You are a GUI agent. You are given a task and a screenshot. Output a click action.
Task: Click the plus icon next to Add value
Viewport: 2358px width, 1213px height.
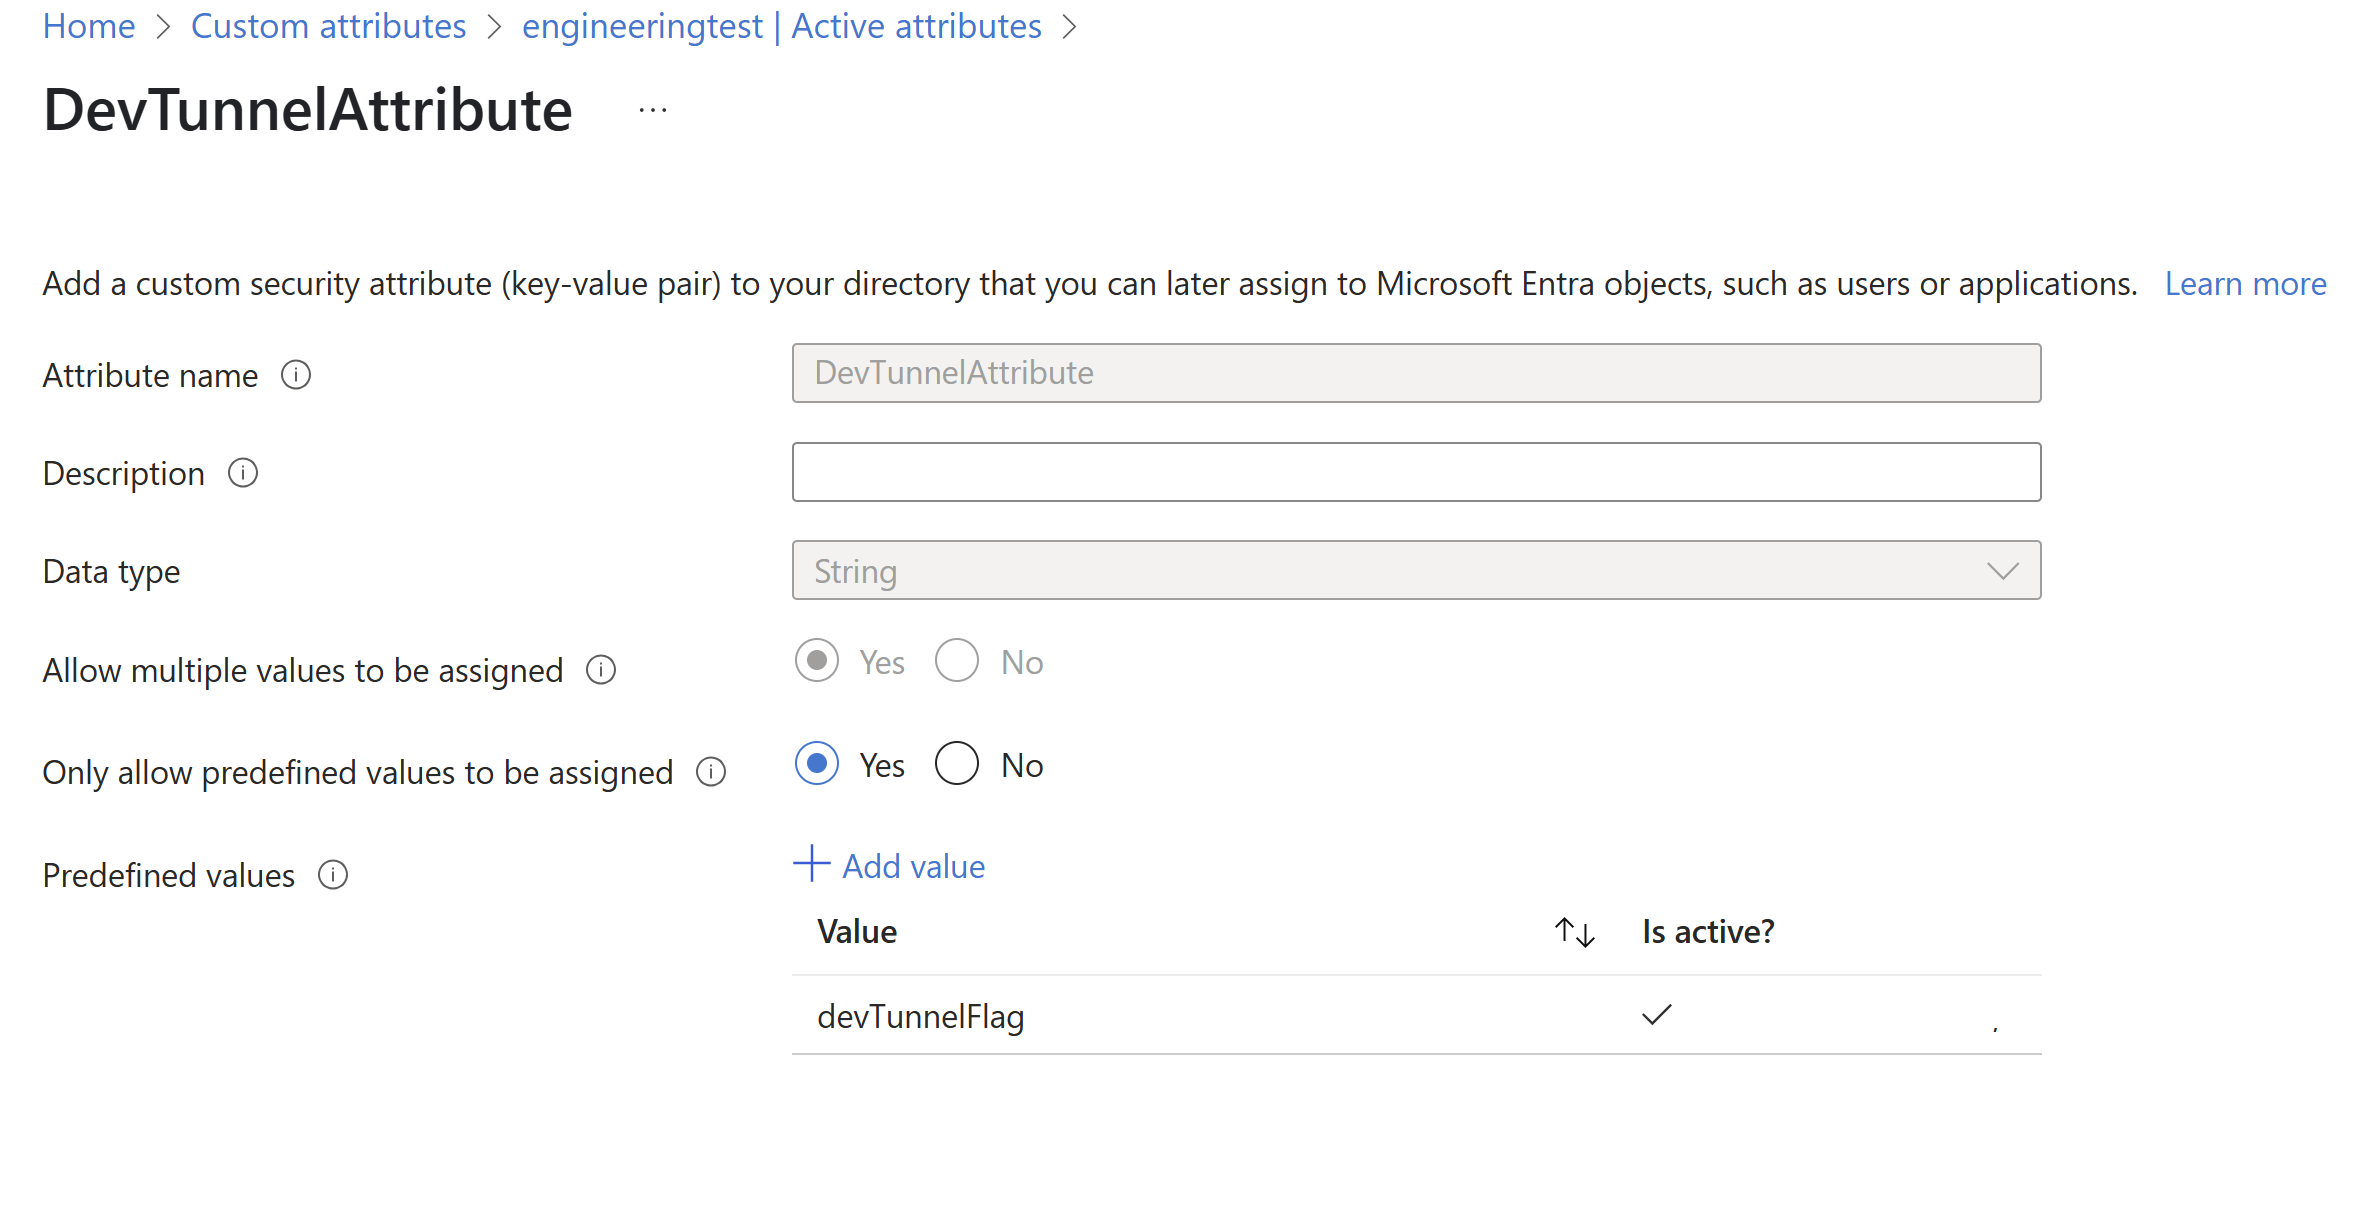[x=812, y=864]
